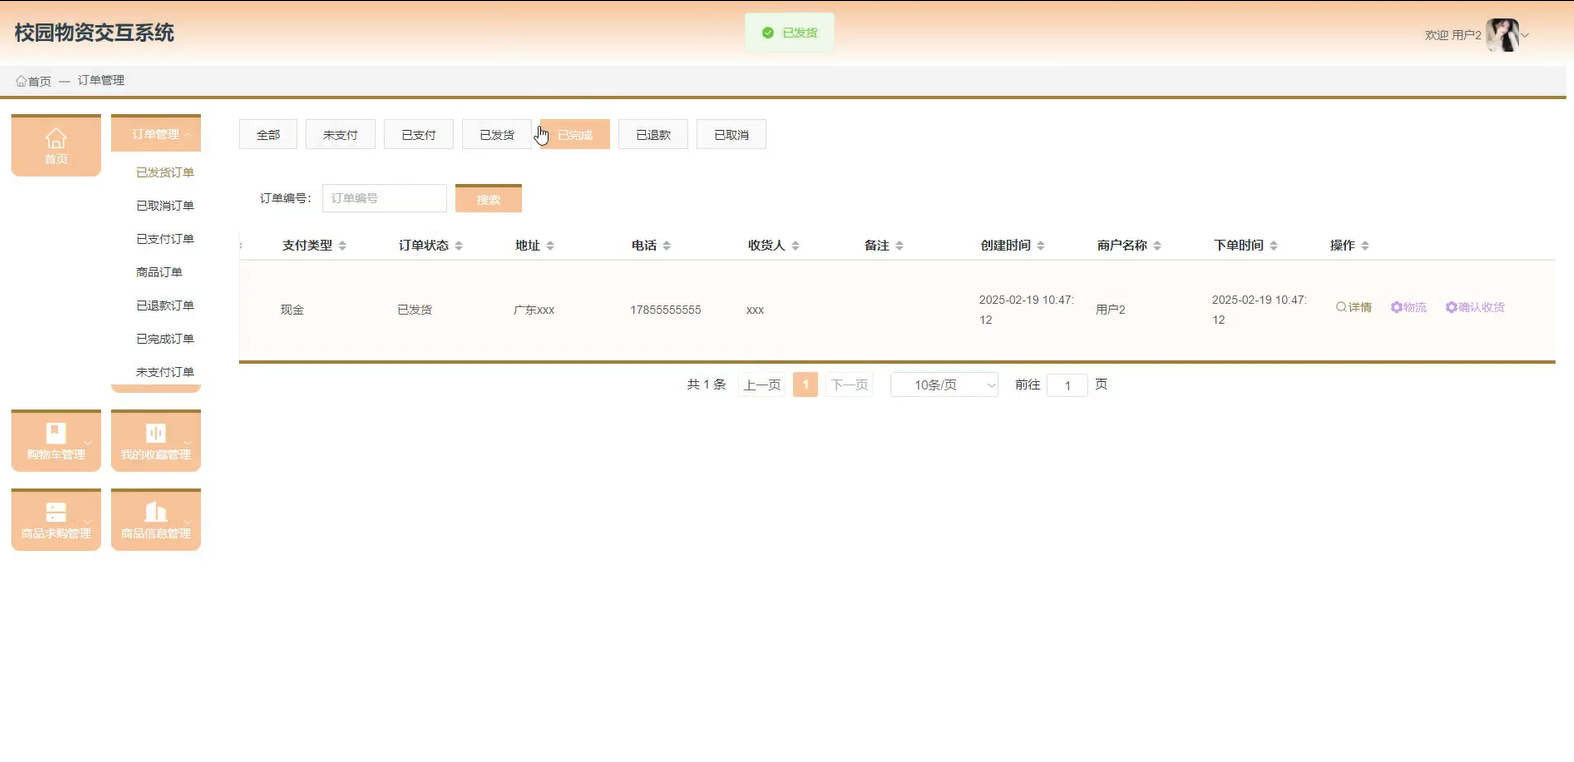
Task: Open the 已支付订单 submenu item
Action: pos(165,239)
